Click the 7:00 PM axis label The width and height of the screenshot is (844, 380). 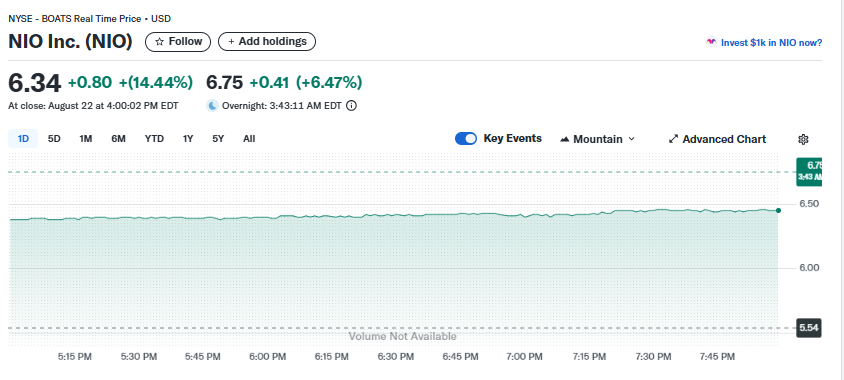point(525,356)
